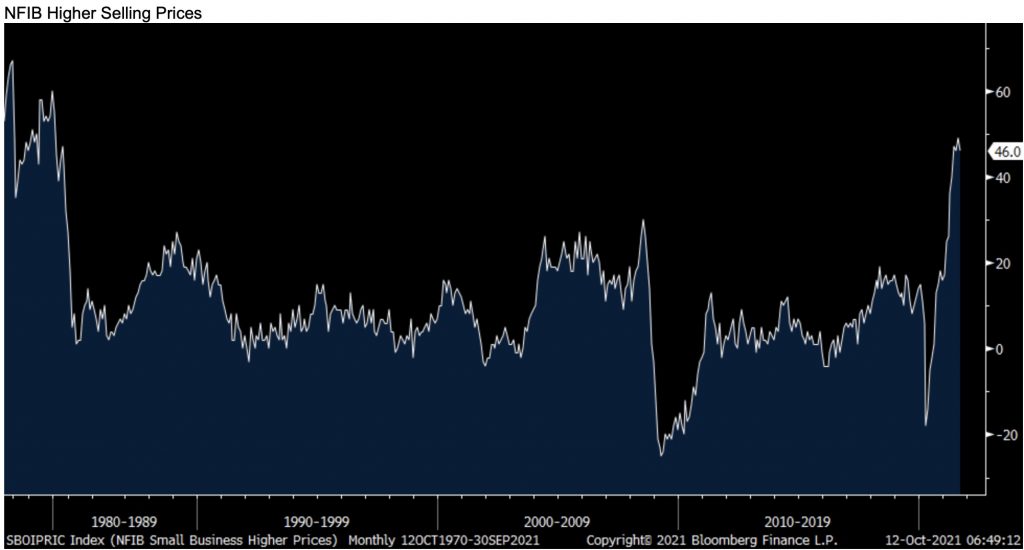Viewport: 1024px width, 550px height.
Task: Select the -20 y-axis label
Action: (999, 435)
